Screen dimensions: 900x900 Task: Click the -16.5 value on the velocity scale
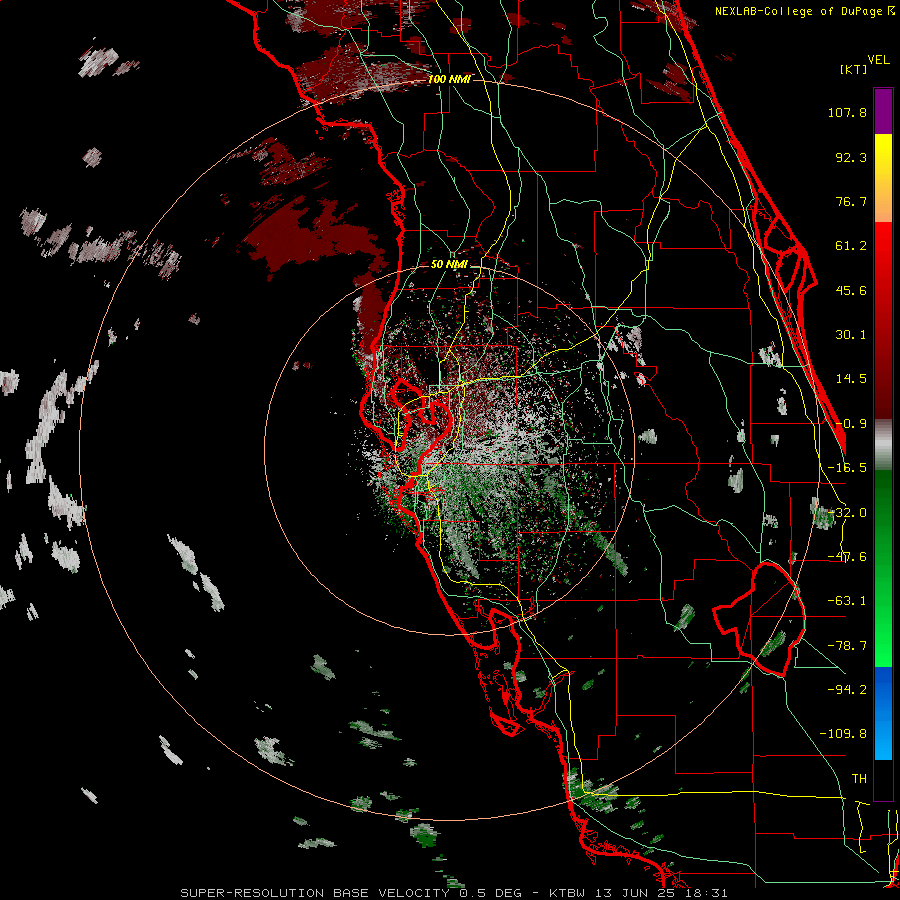click(847, 468)
